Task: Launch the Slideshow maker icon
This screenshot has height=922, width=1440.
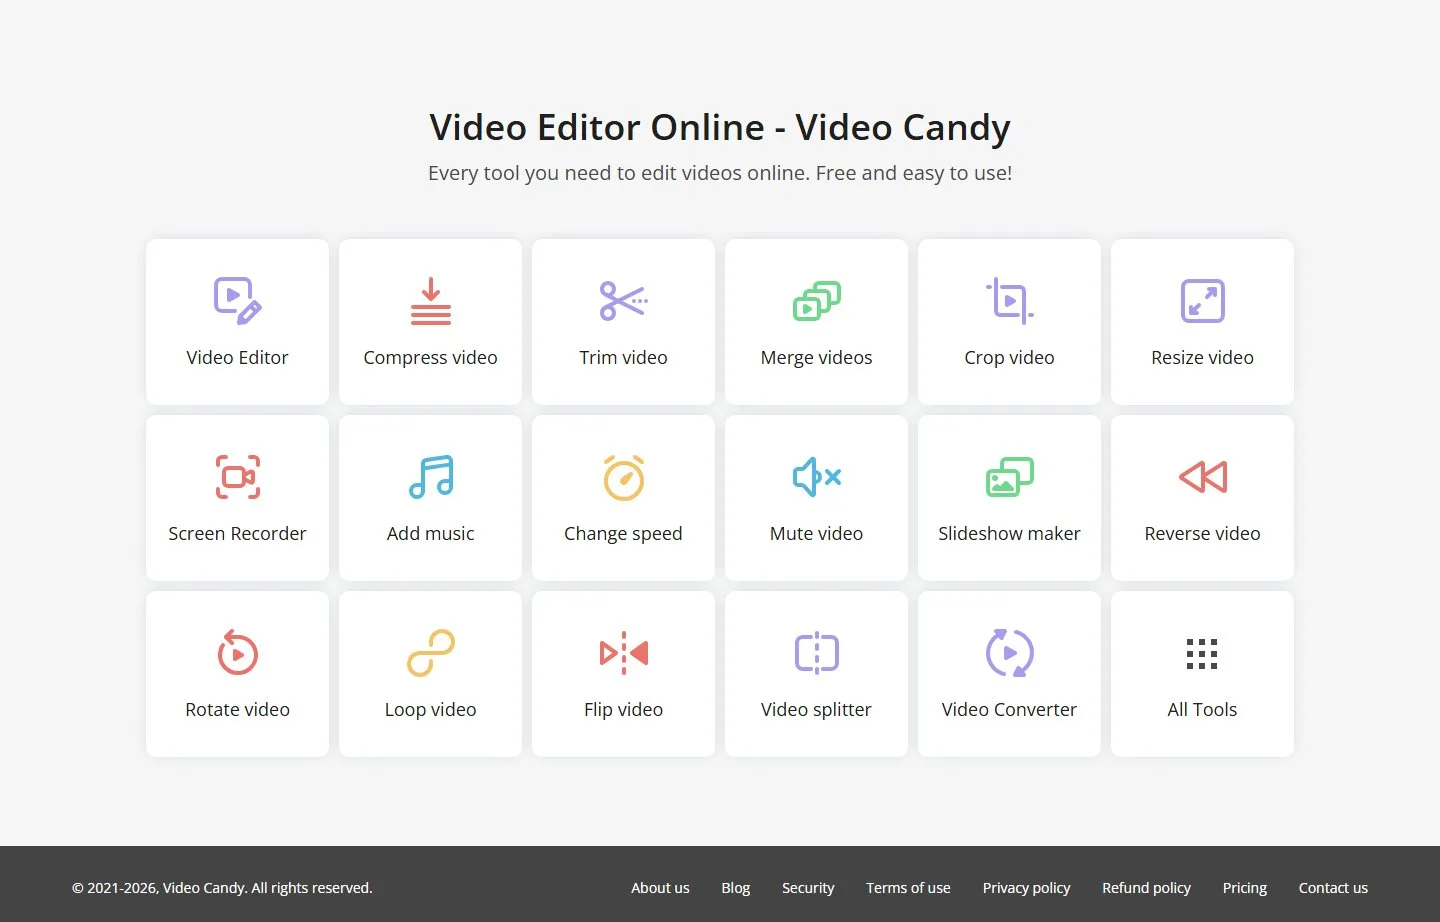Action: point(1010,477)
